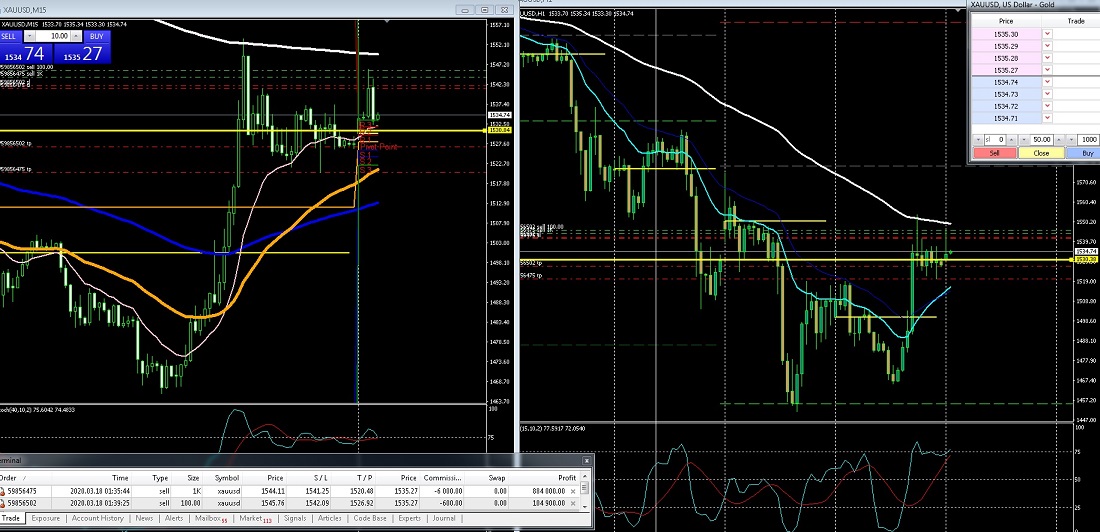Open the News tab
Image resolution: width=1100 pixels, height=532 pixels.
pyautogui.click(x=145, y=519)
